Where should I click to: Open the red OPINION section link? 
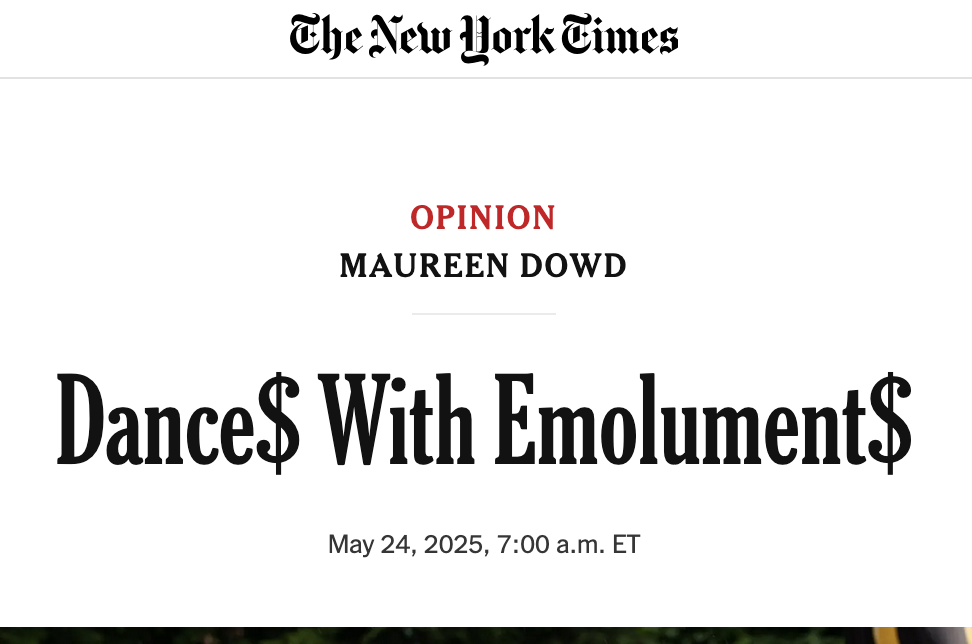[x=483, y=218]
